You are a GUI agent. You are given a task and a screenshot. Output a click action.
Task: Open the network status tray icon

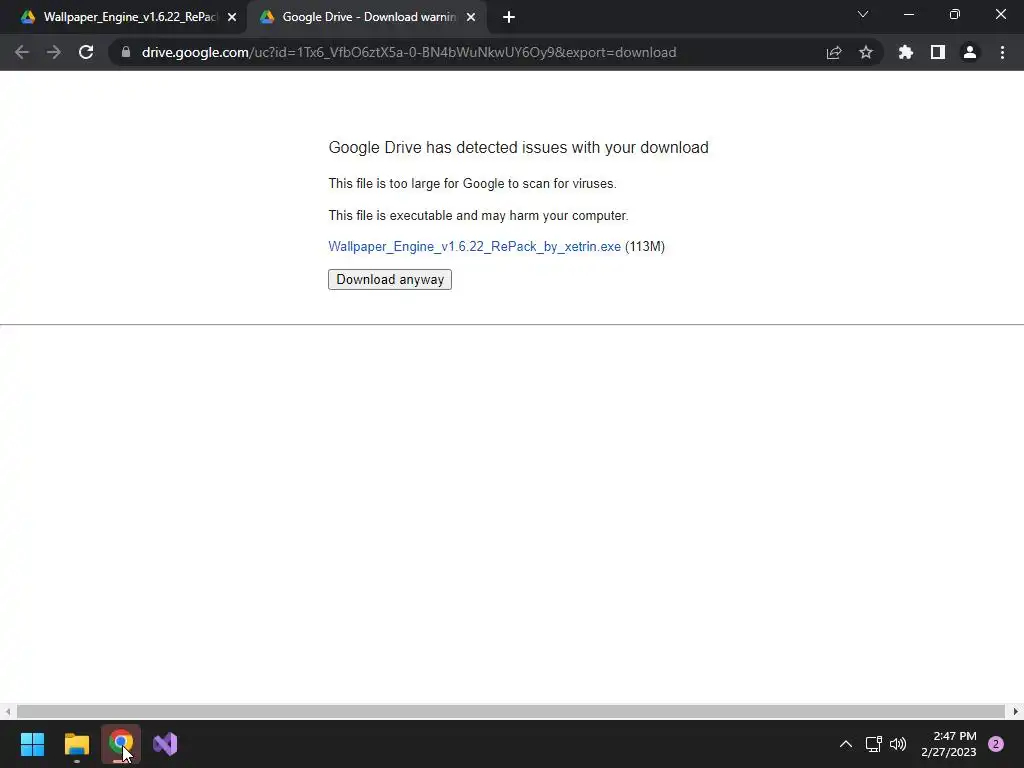click(874, 744)
